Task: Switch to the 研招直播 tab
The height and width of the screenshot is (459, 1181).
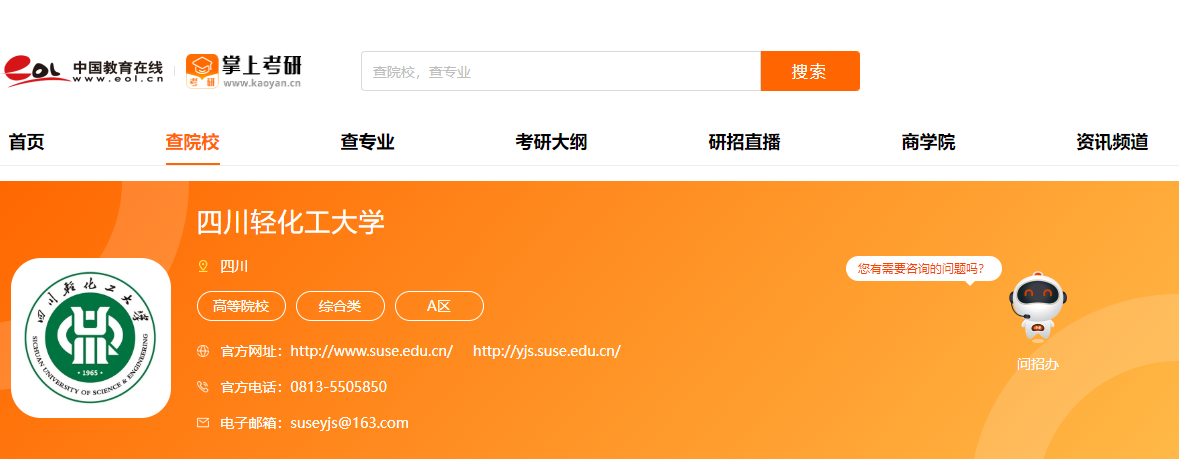Action: pos(744,142)
